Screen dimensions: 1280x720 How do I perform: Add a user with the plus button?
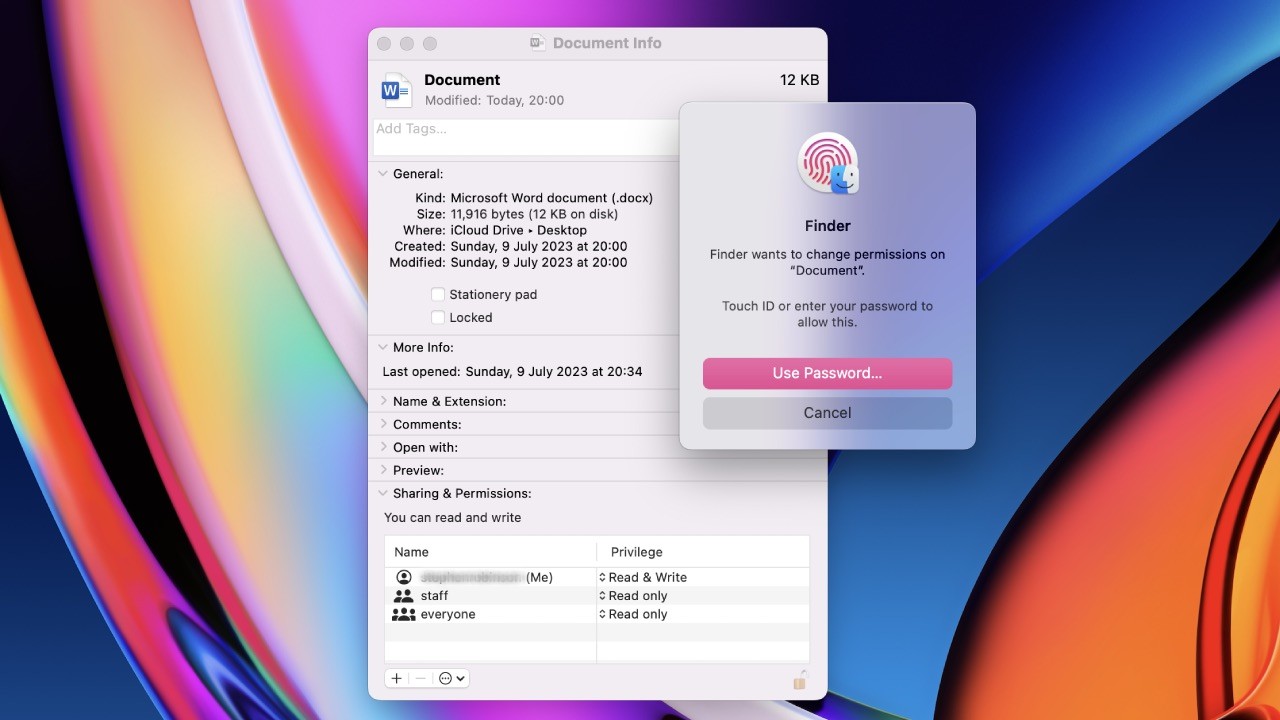[x=397, y=678]
